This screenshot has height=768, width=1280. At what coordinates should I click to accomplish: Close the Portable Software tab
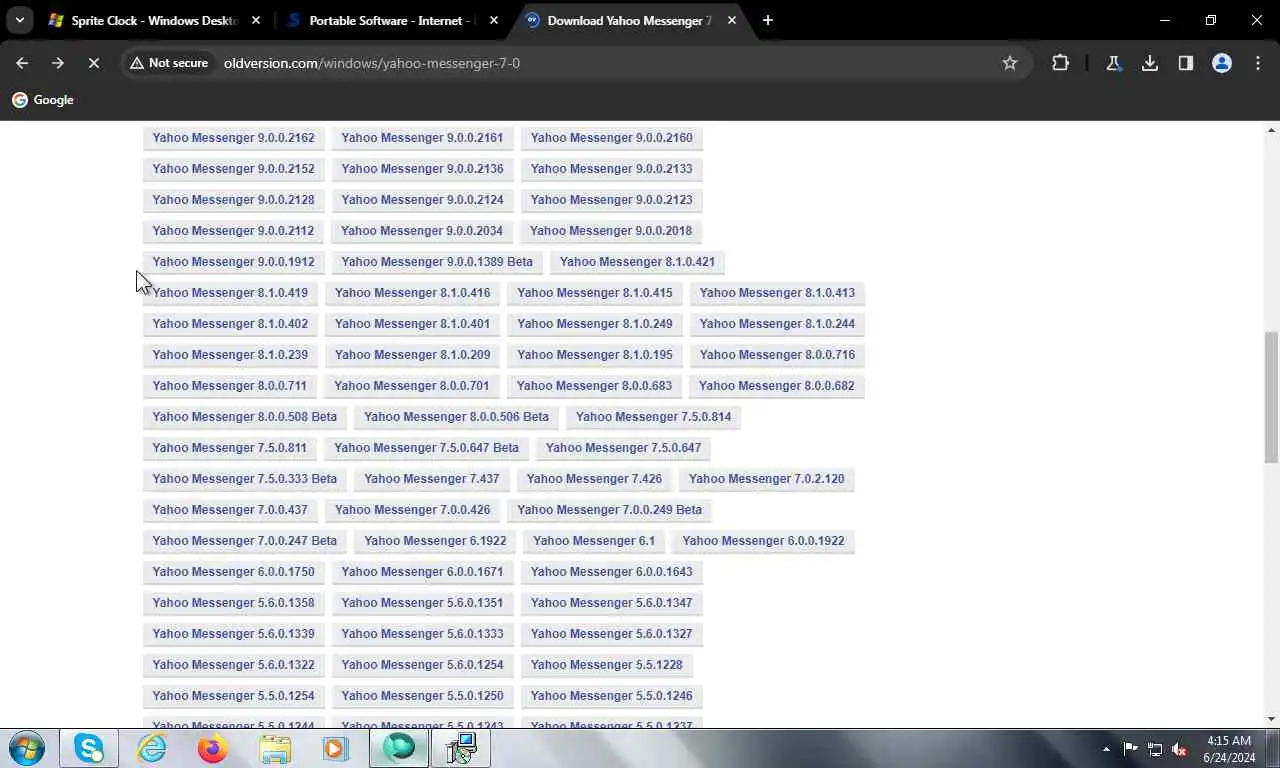pos(494,20)
